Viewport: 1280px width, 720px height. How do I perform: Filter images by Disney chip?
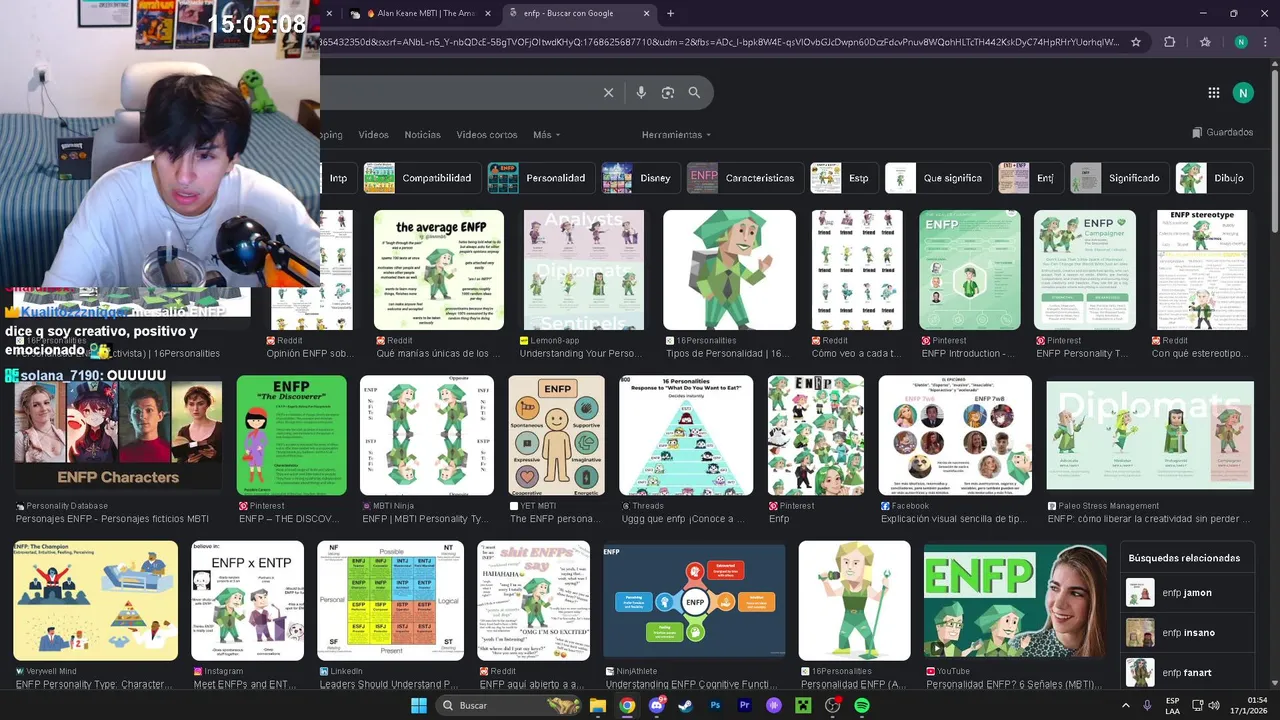click(639, 178)
